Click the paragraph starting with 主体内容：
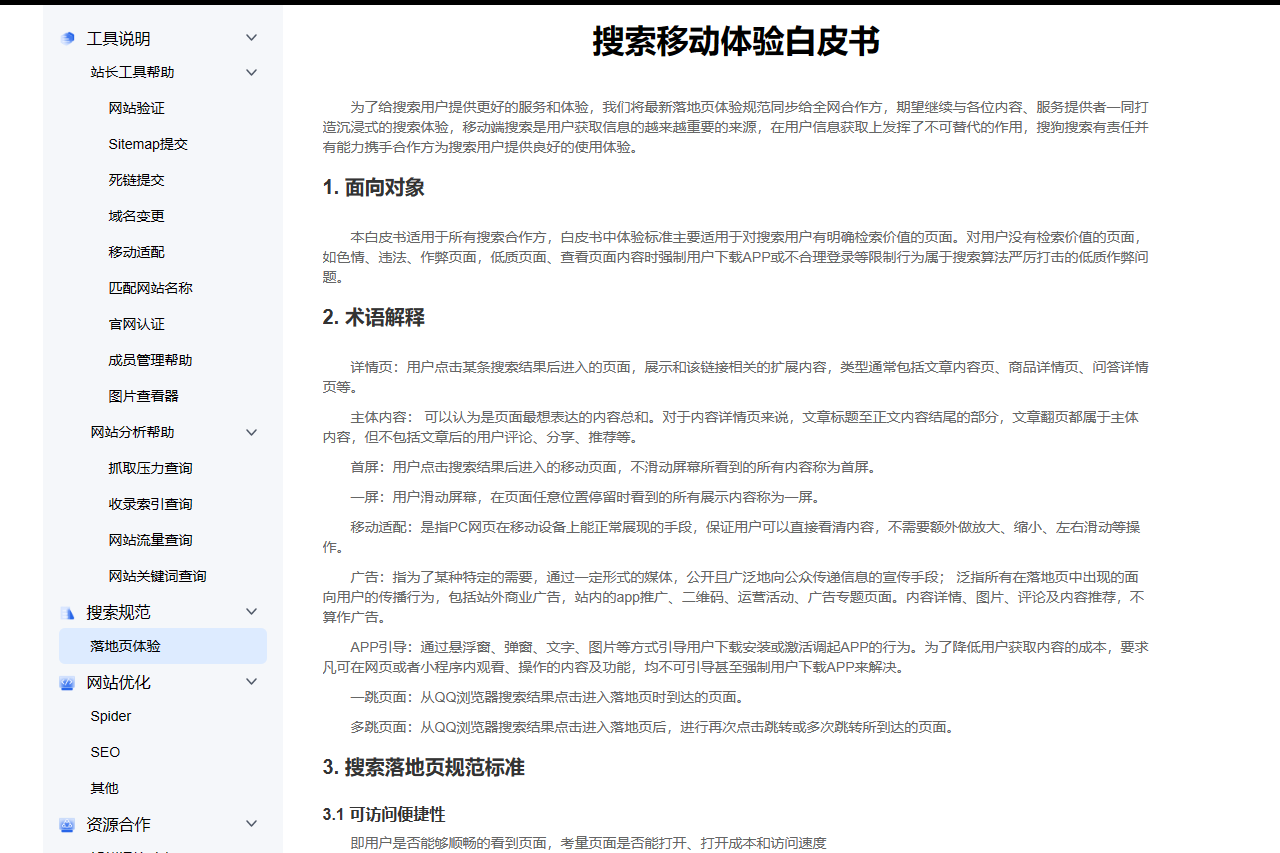 pyautogui.click(x=736, y=427)
